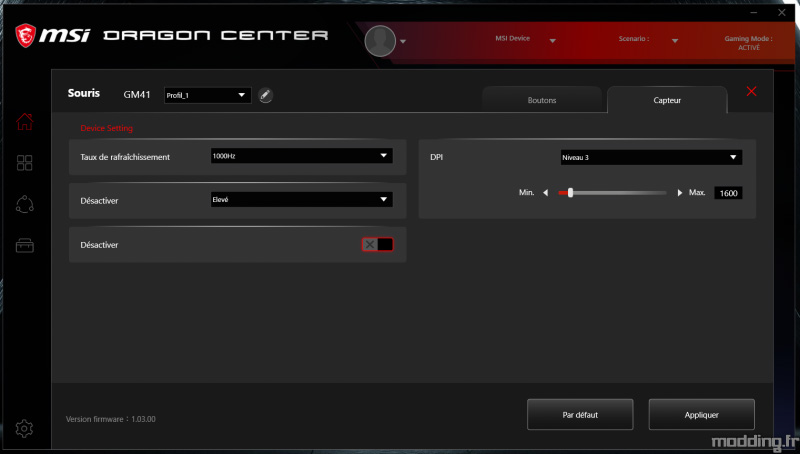This screenshot has height=454, width=800.
Task: Open the toolbox icon in sidebar
Action: 24,245
